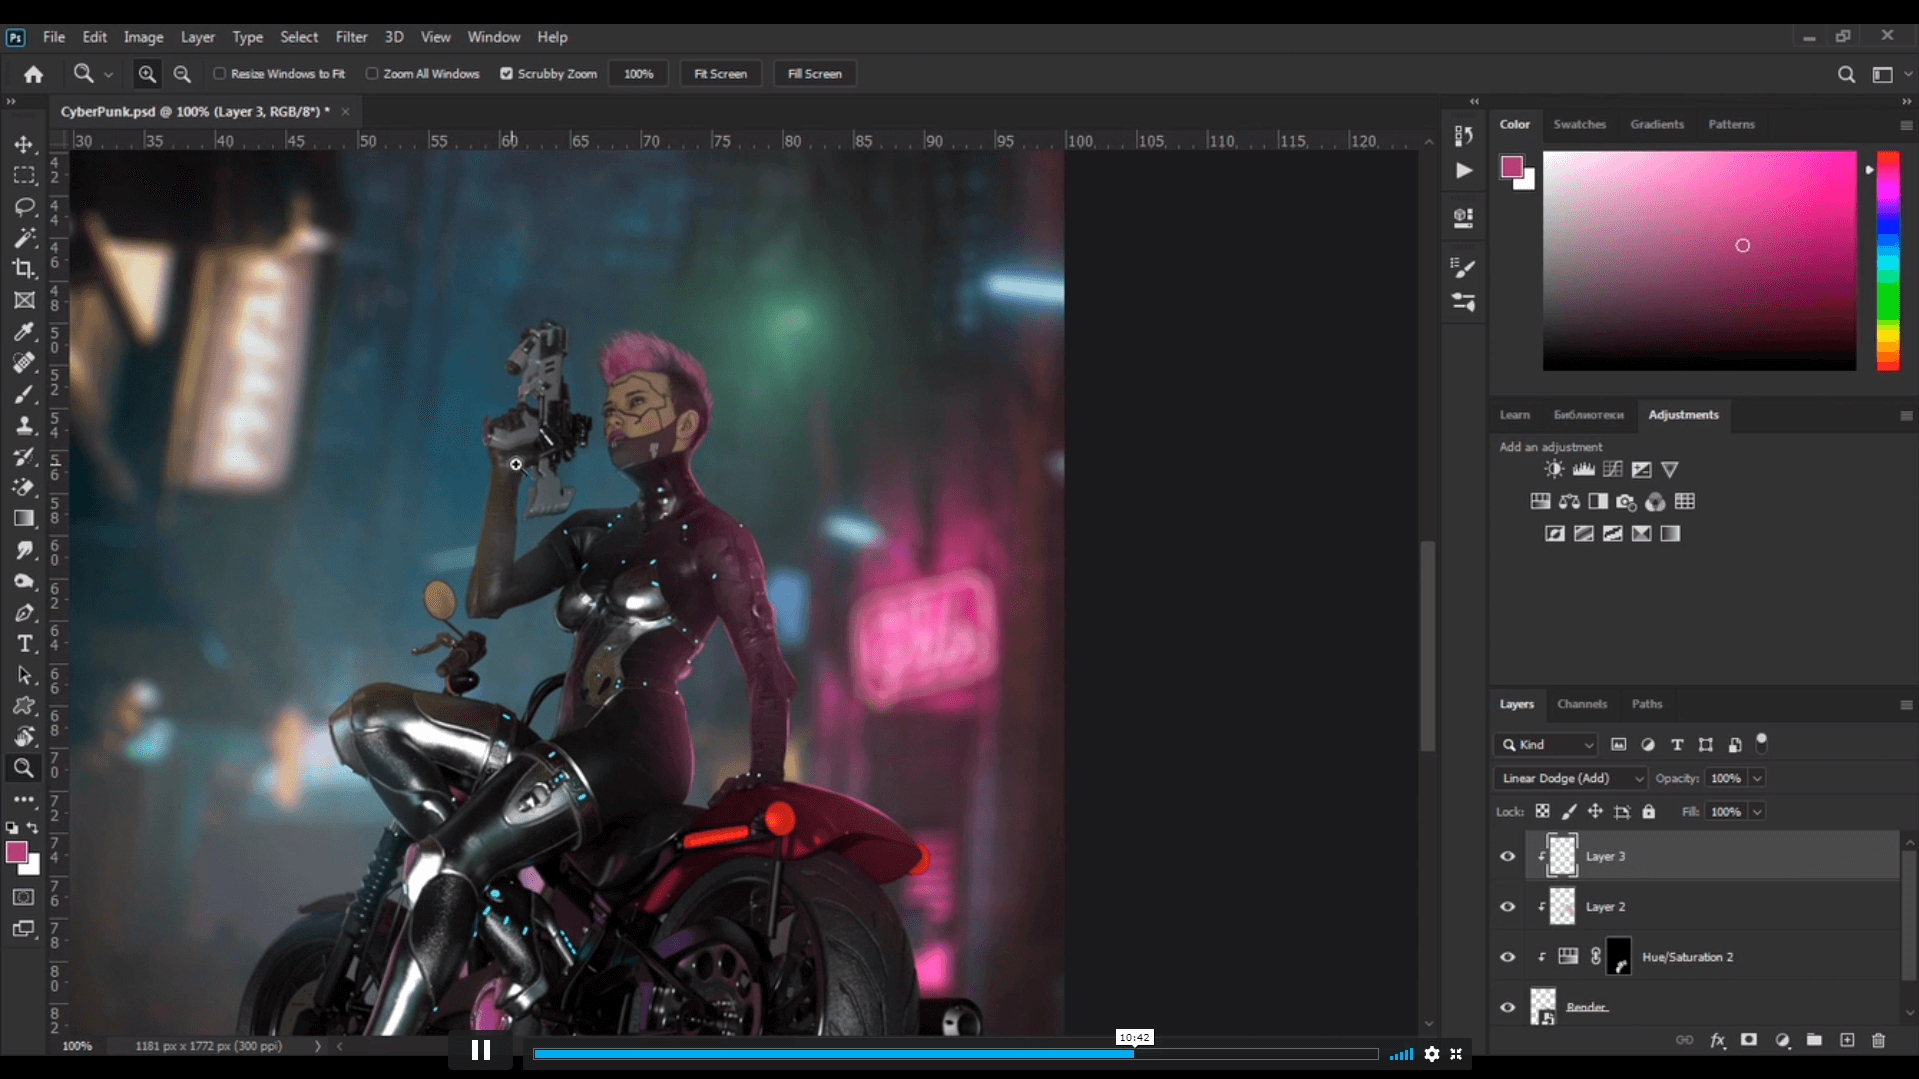Select the Clone Stamp tool
The image size is (1919, 1079).
[x=24, y=425]
